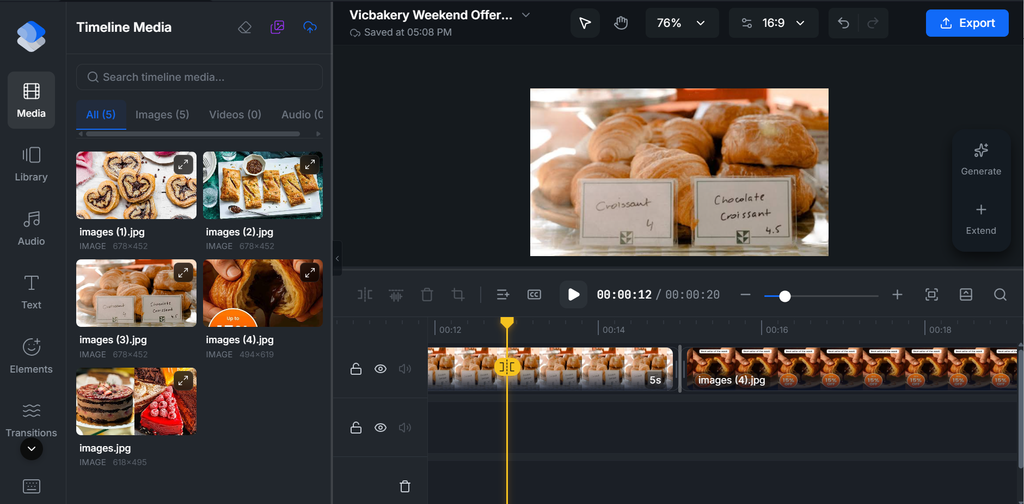Click the split clip tool in toolbar
1024x504 pixels.
tap(364, 295)
